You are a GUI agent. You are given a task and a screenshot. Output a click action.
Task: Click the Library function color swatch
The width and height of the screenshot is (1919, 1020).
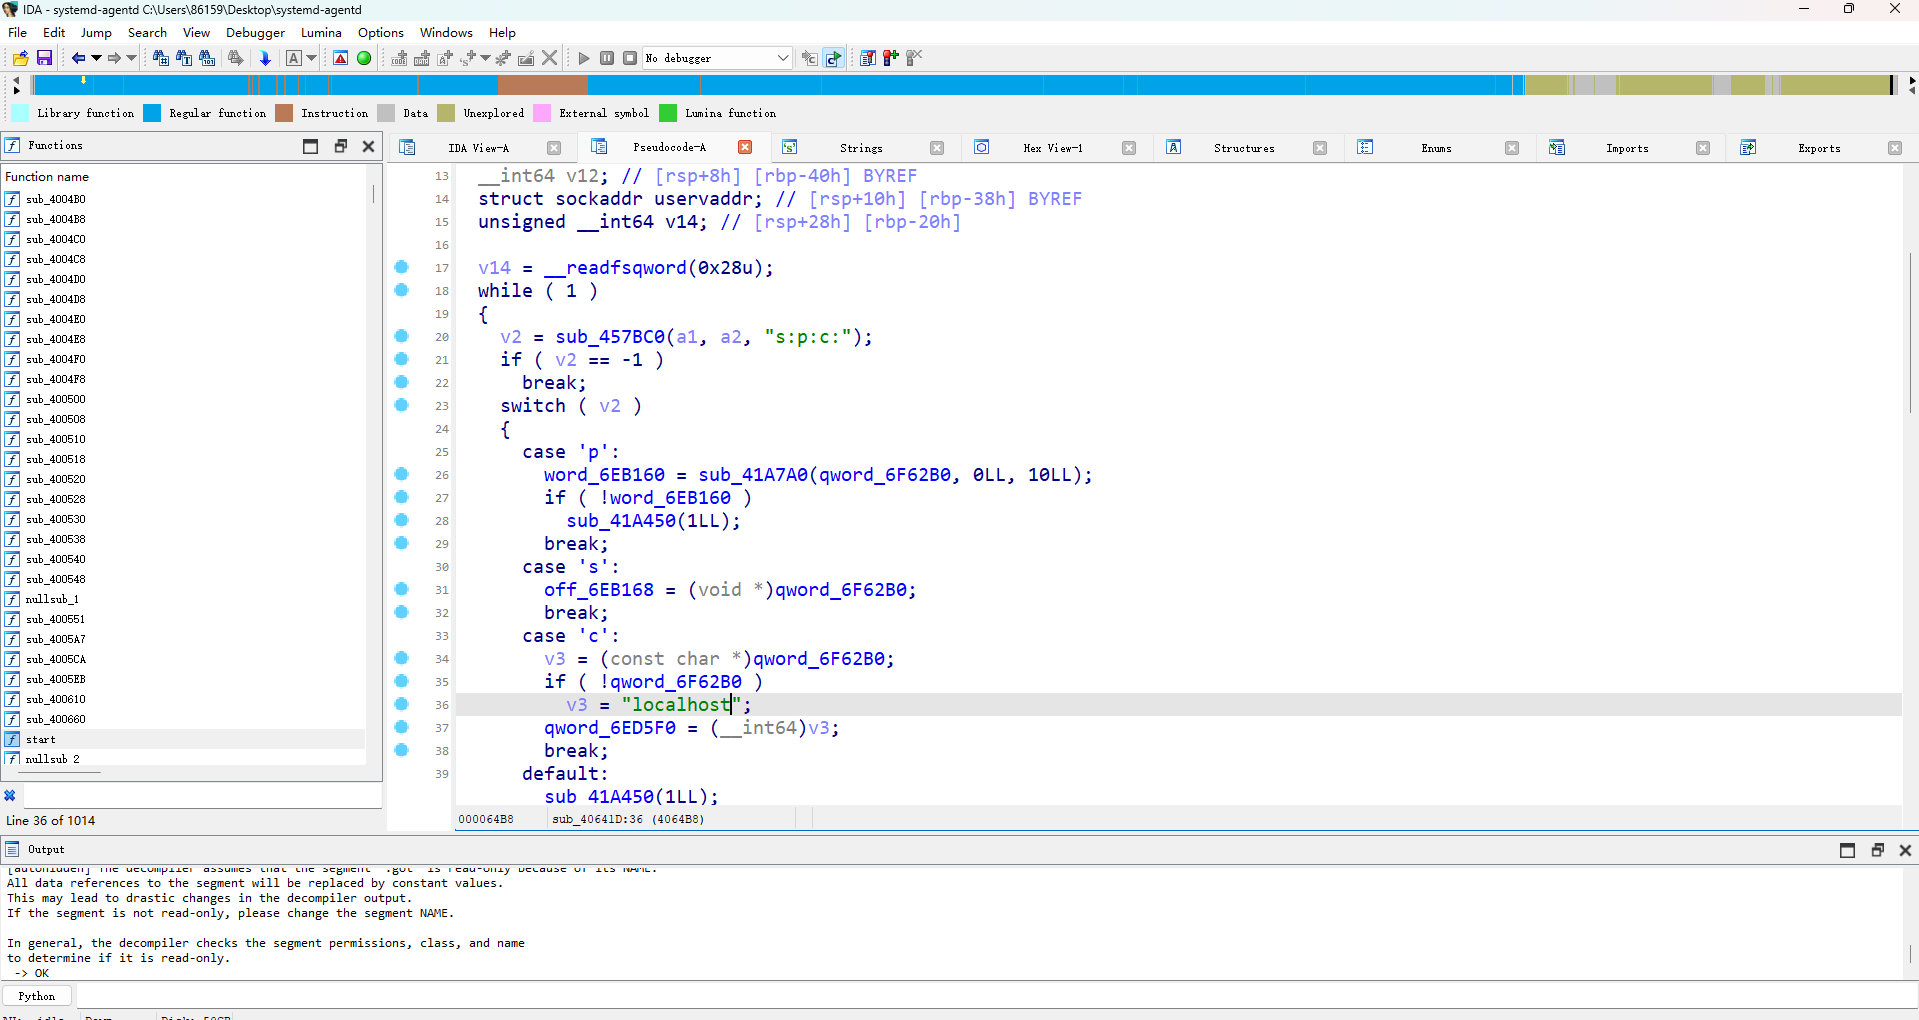20,113
